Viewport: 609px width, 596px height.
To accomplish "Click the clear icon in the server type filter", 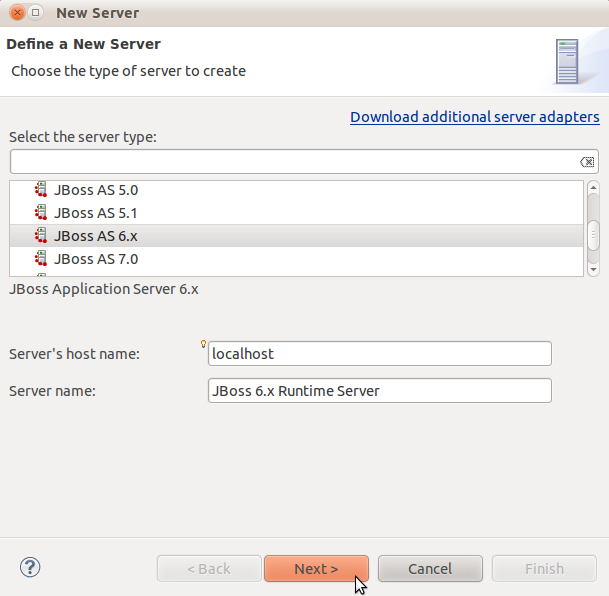I will click(x=587, y=162).
